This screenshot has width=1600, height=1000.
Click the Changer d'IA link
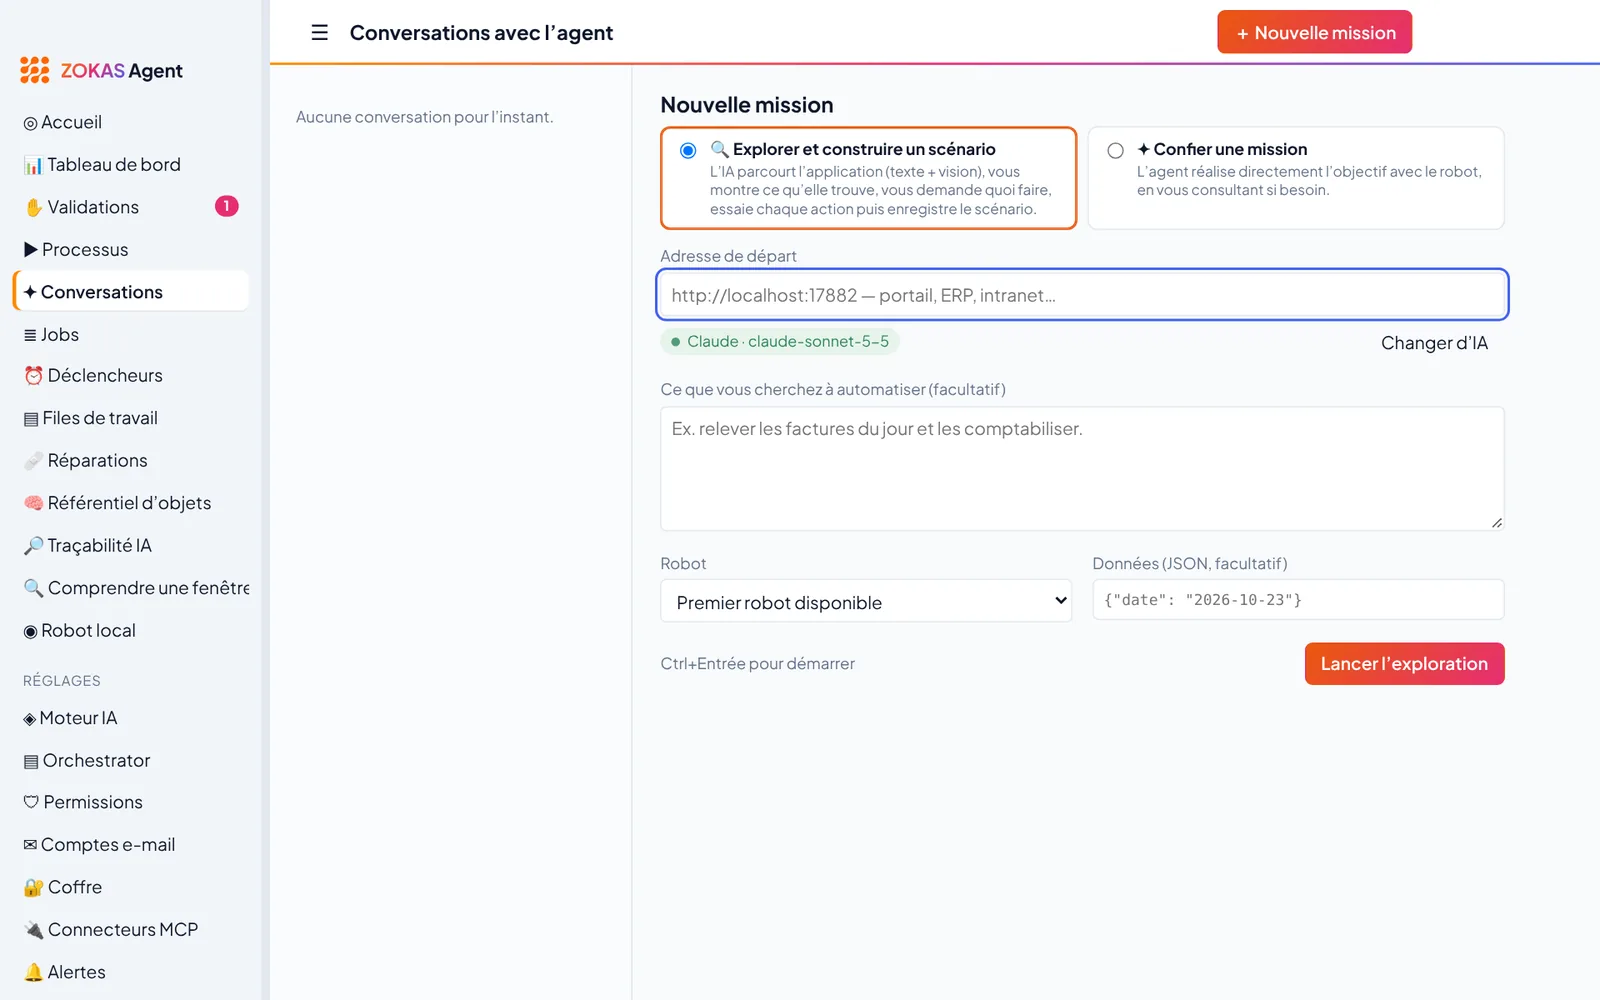[1434, 343]
